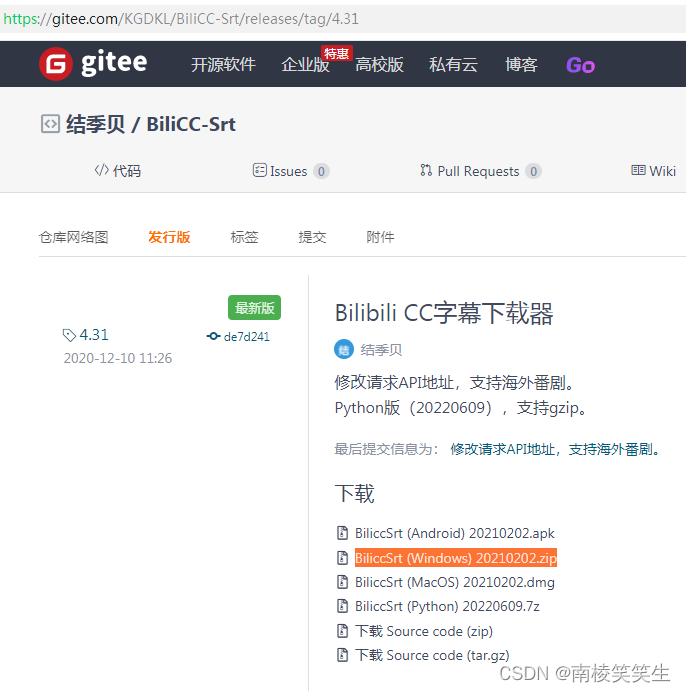The image size is (686, 692).
Task: Open the BiliCC-Srt repository name link
Action: (191, 124)
